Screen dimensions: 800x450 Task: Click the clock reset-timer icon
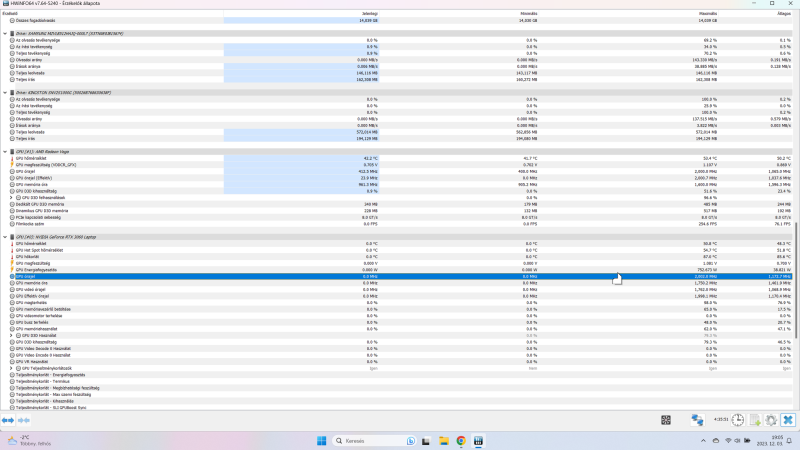point(738,420)
